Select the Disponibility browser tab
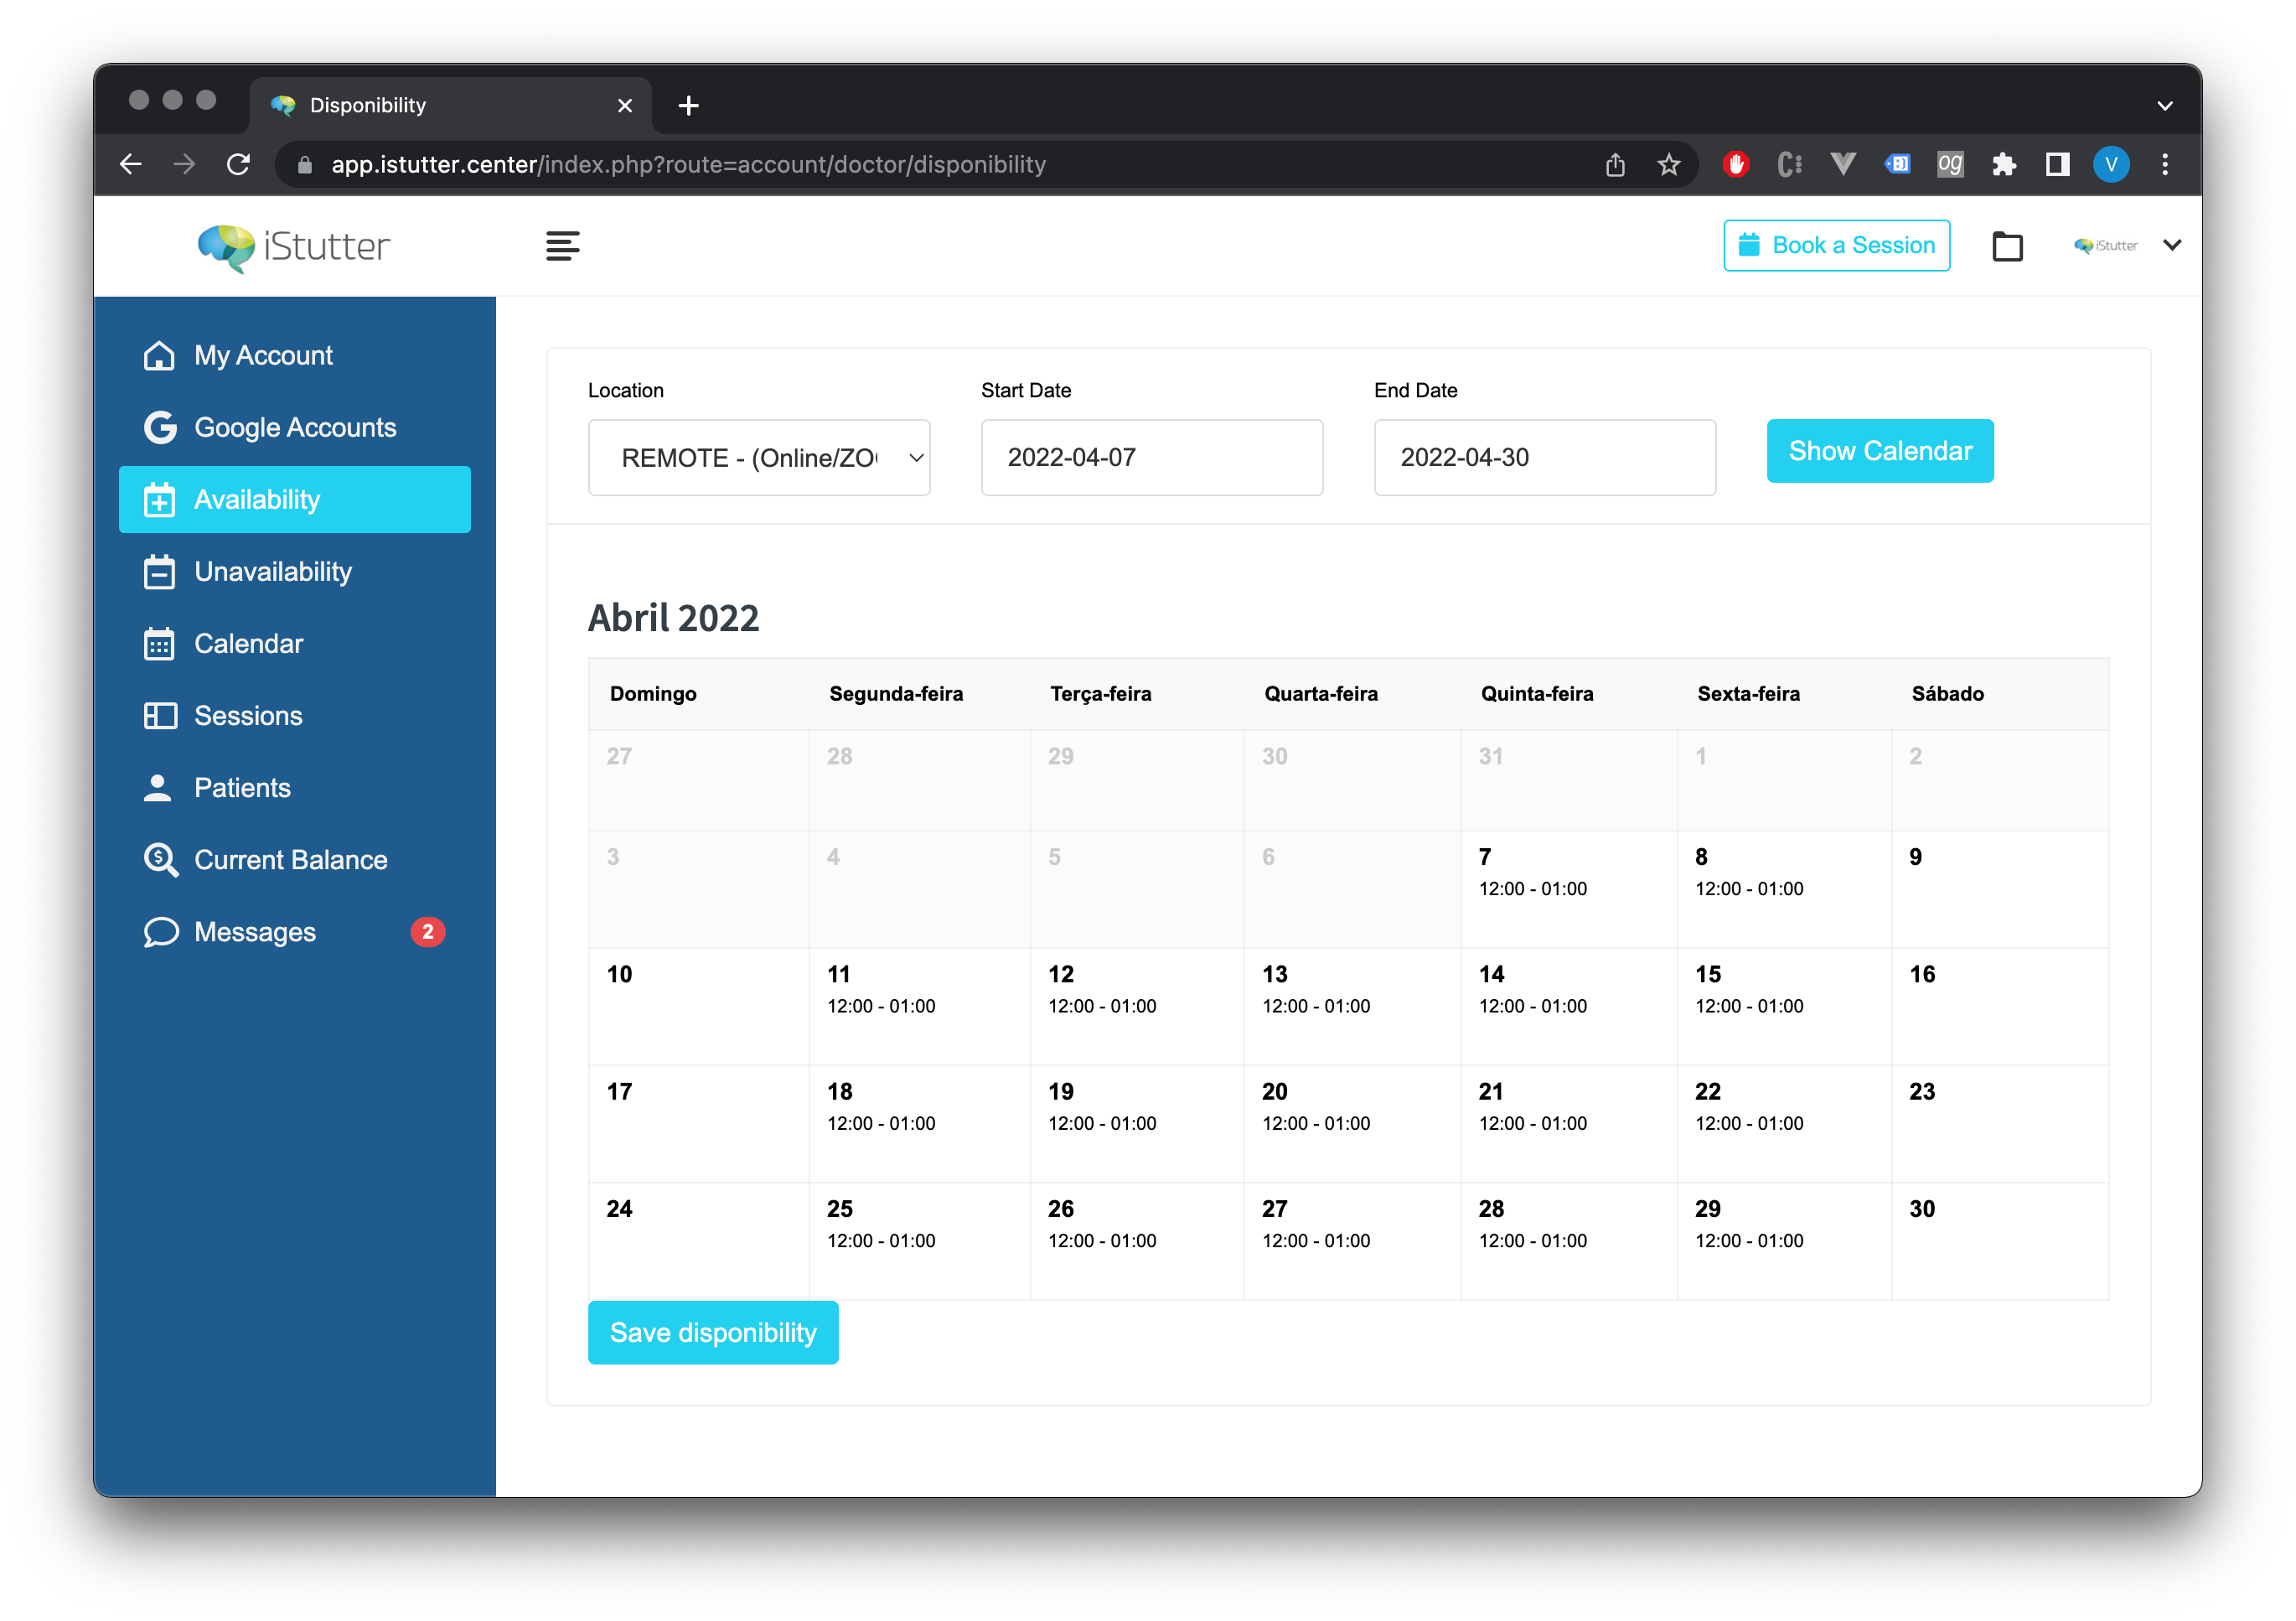Screen dimensions: 2296x1621 click(x=450, y=105)
